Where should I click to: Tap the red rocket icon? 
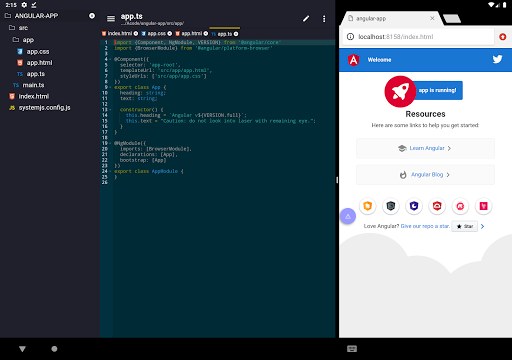400,91
